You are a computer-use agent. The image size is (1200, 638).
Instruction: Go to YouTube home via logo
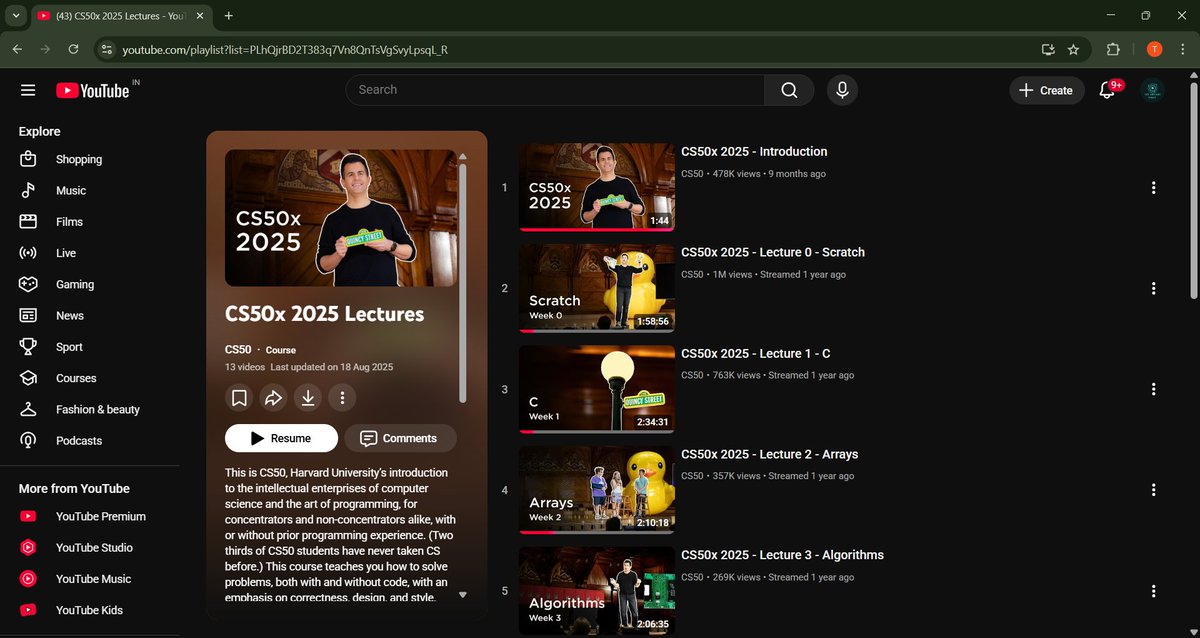pos(93,90)
